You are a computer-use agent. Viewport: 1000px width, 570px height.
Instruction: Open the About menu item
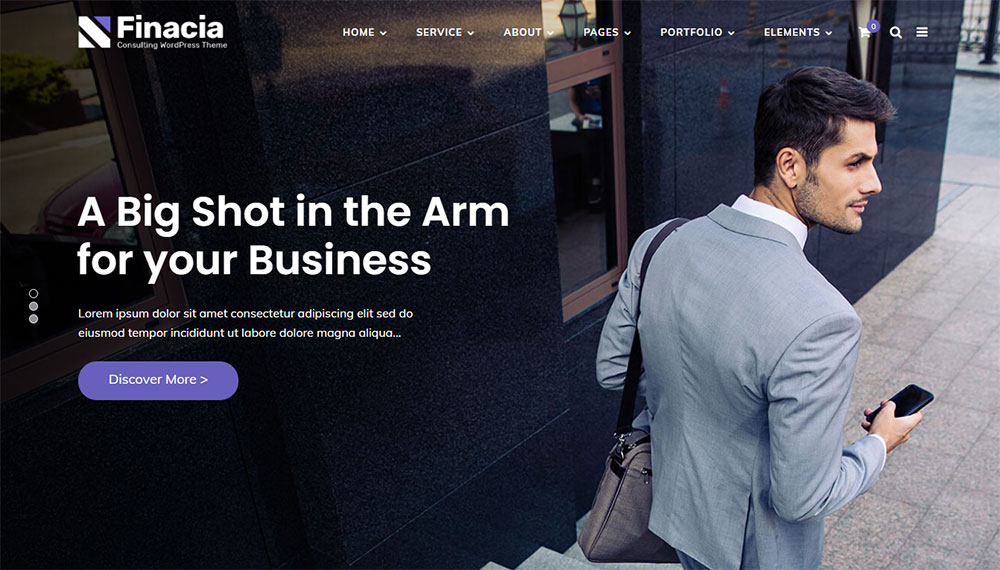pos(522,32)
